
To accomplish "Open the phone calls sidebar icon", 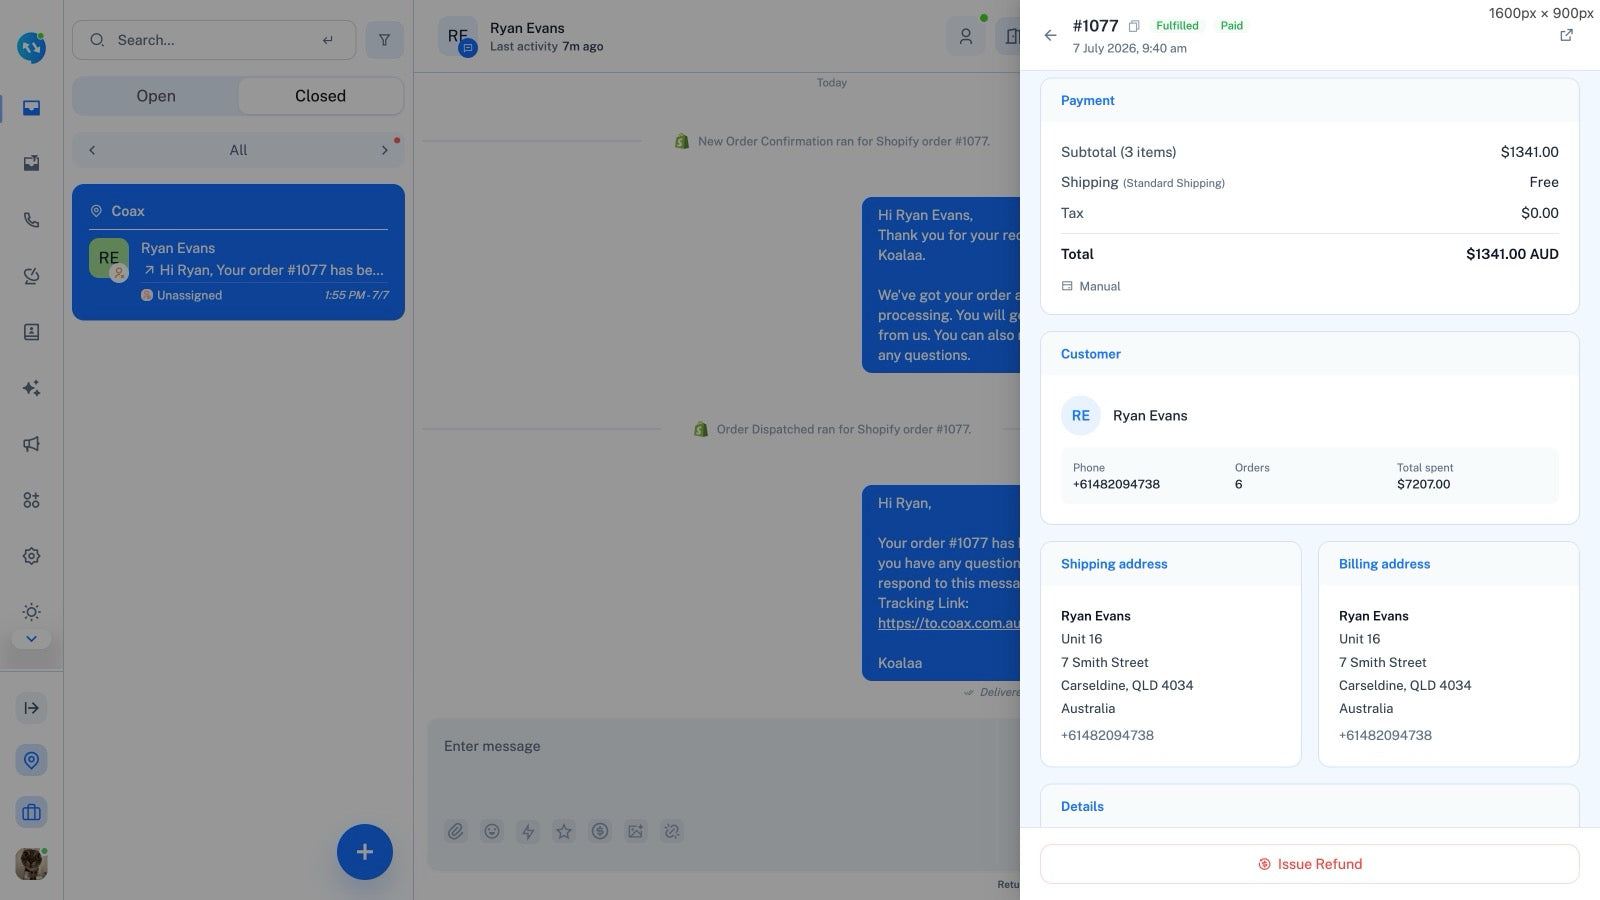I will coord(31,220).
